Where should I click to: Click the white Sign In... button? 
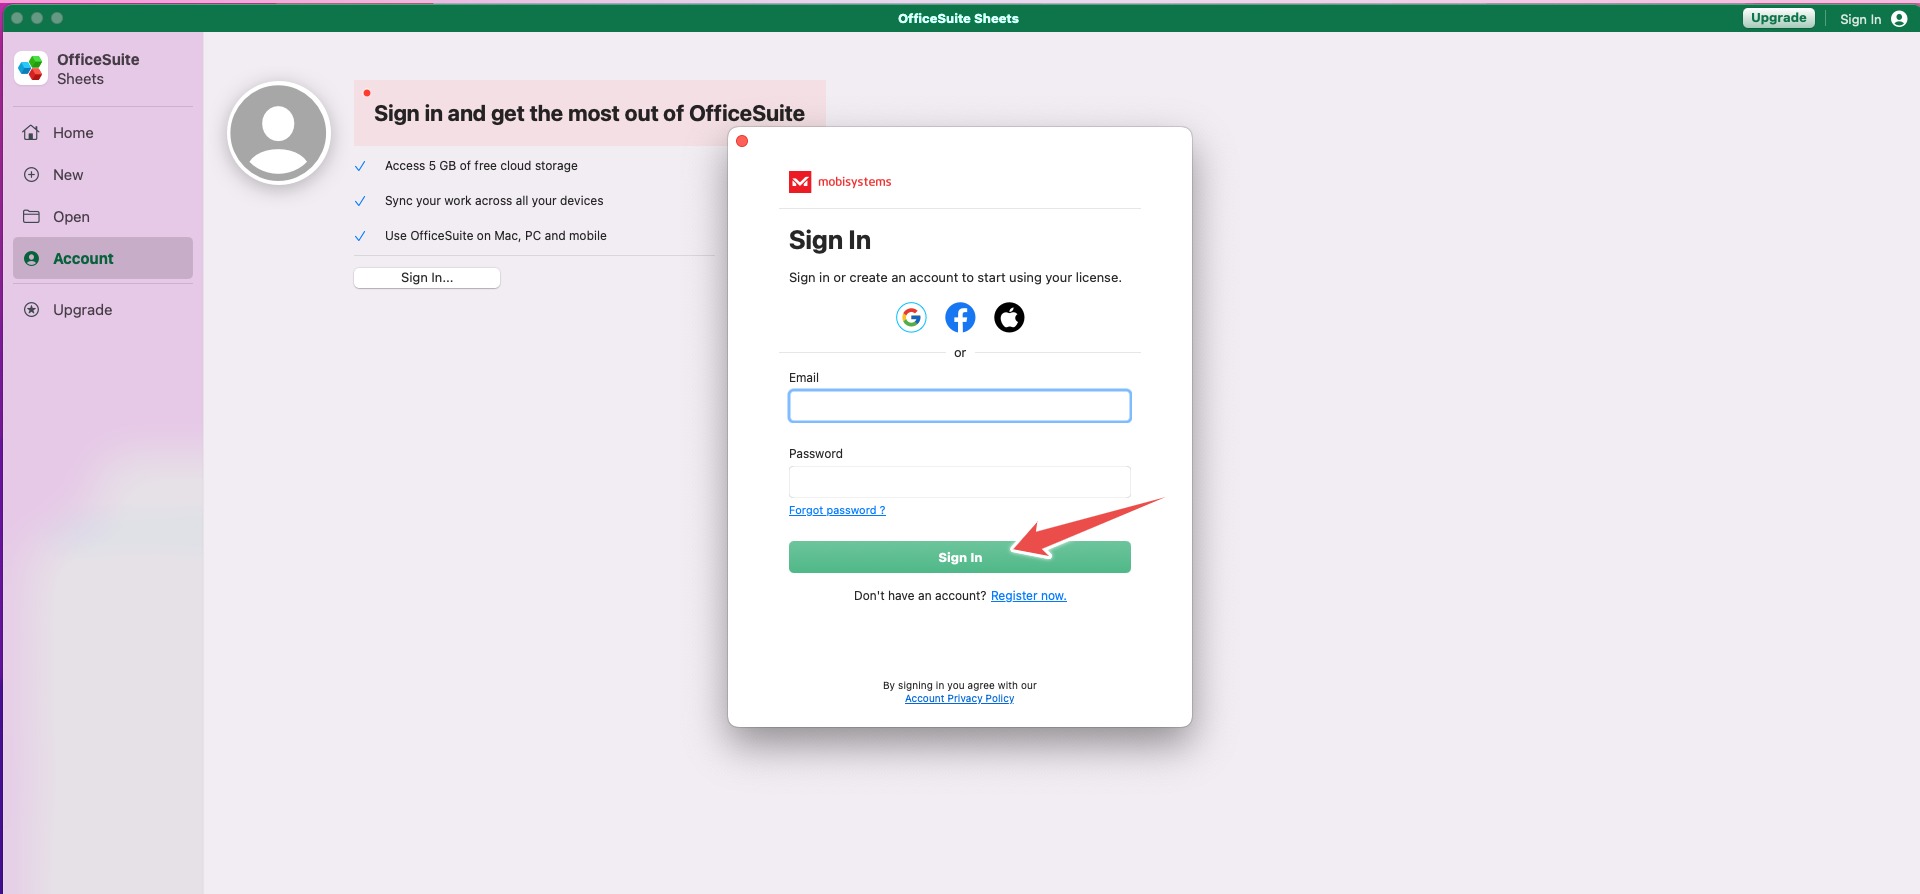(x=427, y=278)
